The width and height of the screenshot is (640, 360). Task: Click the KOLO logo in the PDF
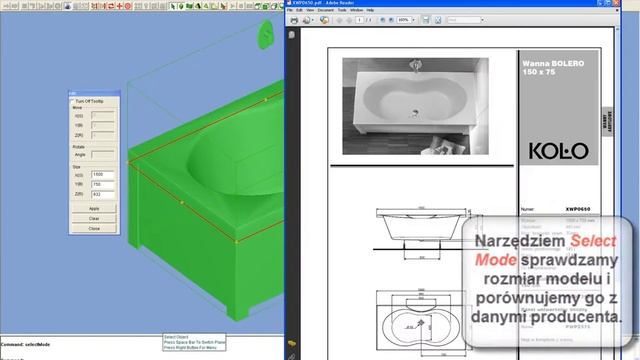pos(559,151)
